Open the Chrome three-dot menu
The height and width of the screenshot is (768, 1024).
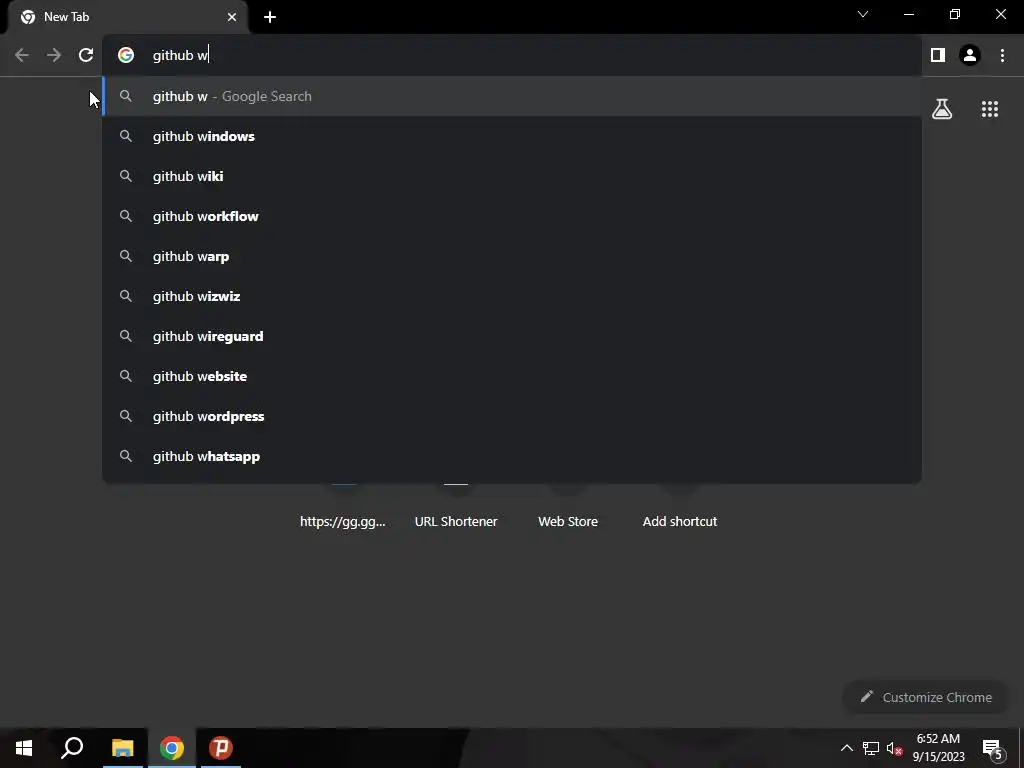pos(1002,56)
